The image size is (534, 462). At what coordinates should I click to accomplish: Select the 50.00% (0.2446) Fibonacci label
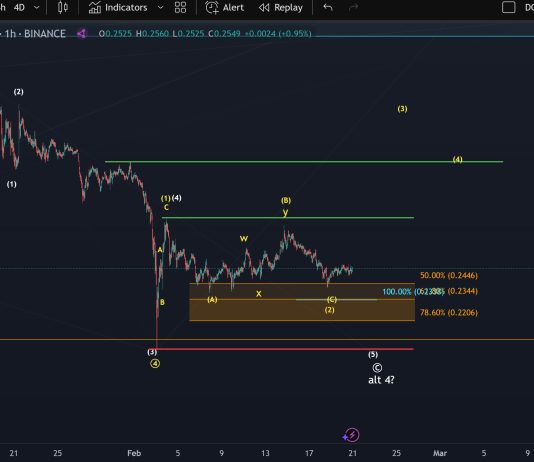click(x=449, y=275)
